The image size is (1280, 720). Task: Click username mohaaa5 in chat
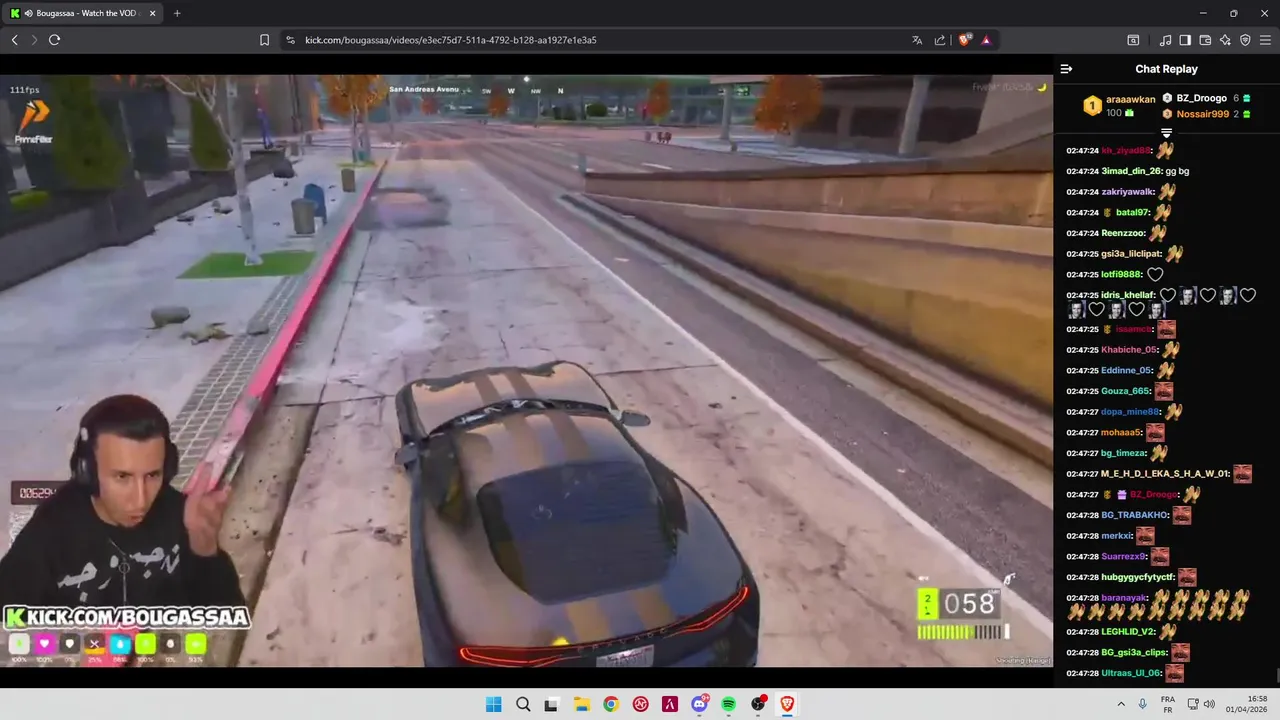(1121, 433)
